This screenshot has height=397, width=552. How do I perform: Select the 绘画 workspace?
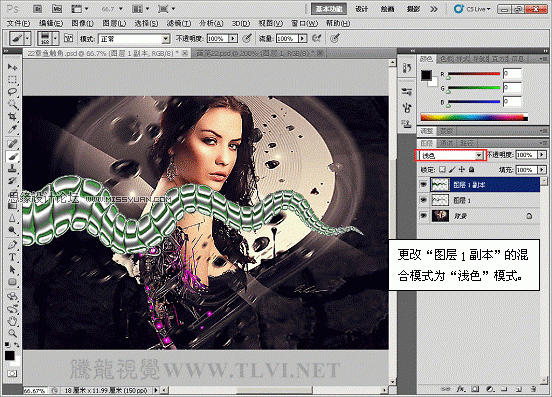387,9
